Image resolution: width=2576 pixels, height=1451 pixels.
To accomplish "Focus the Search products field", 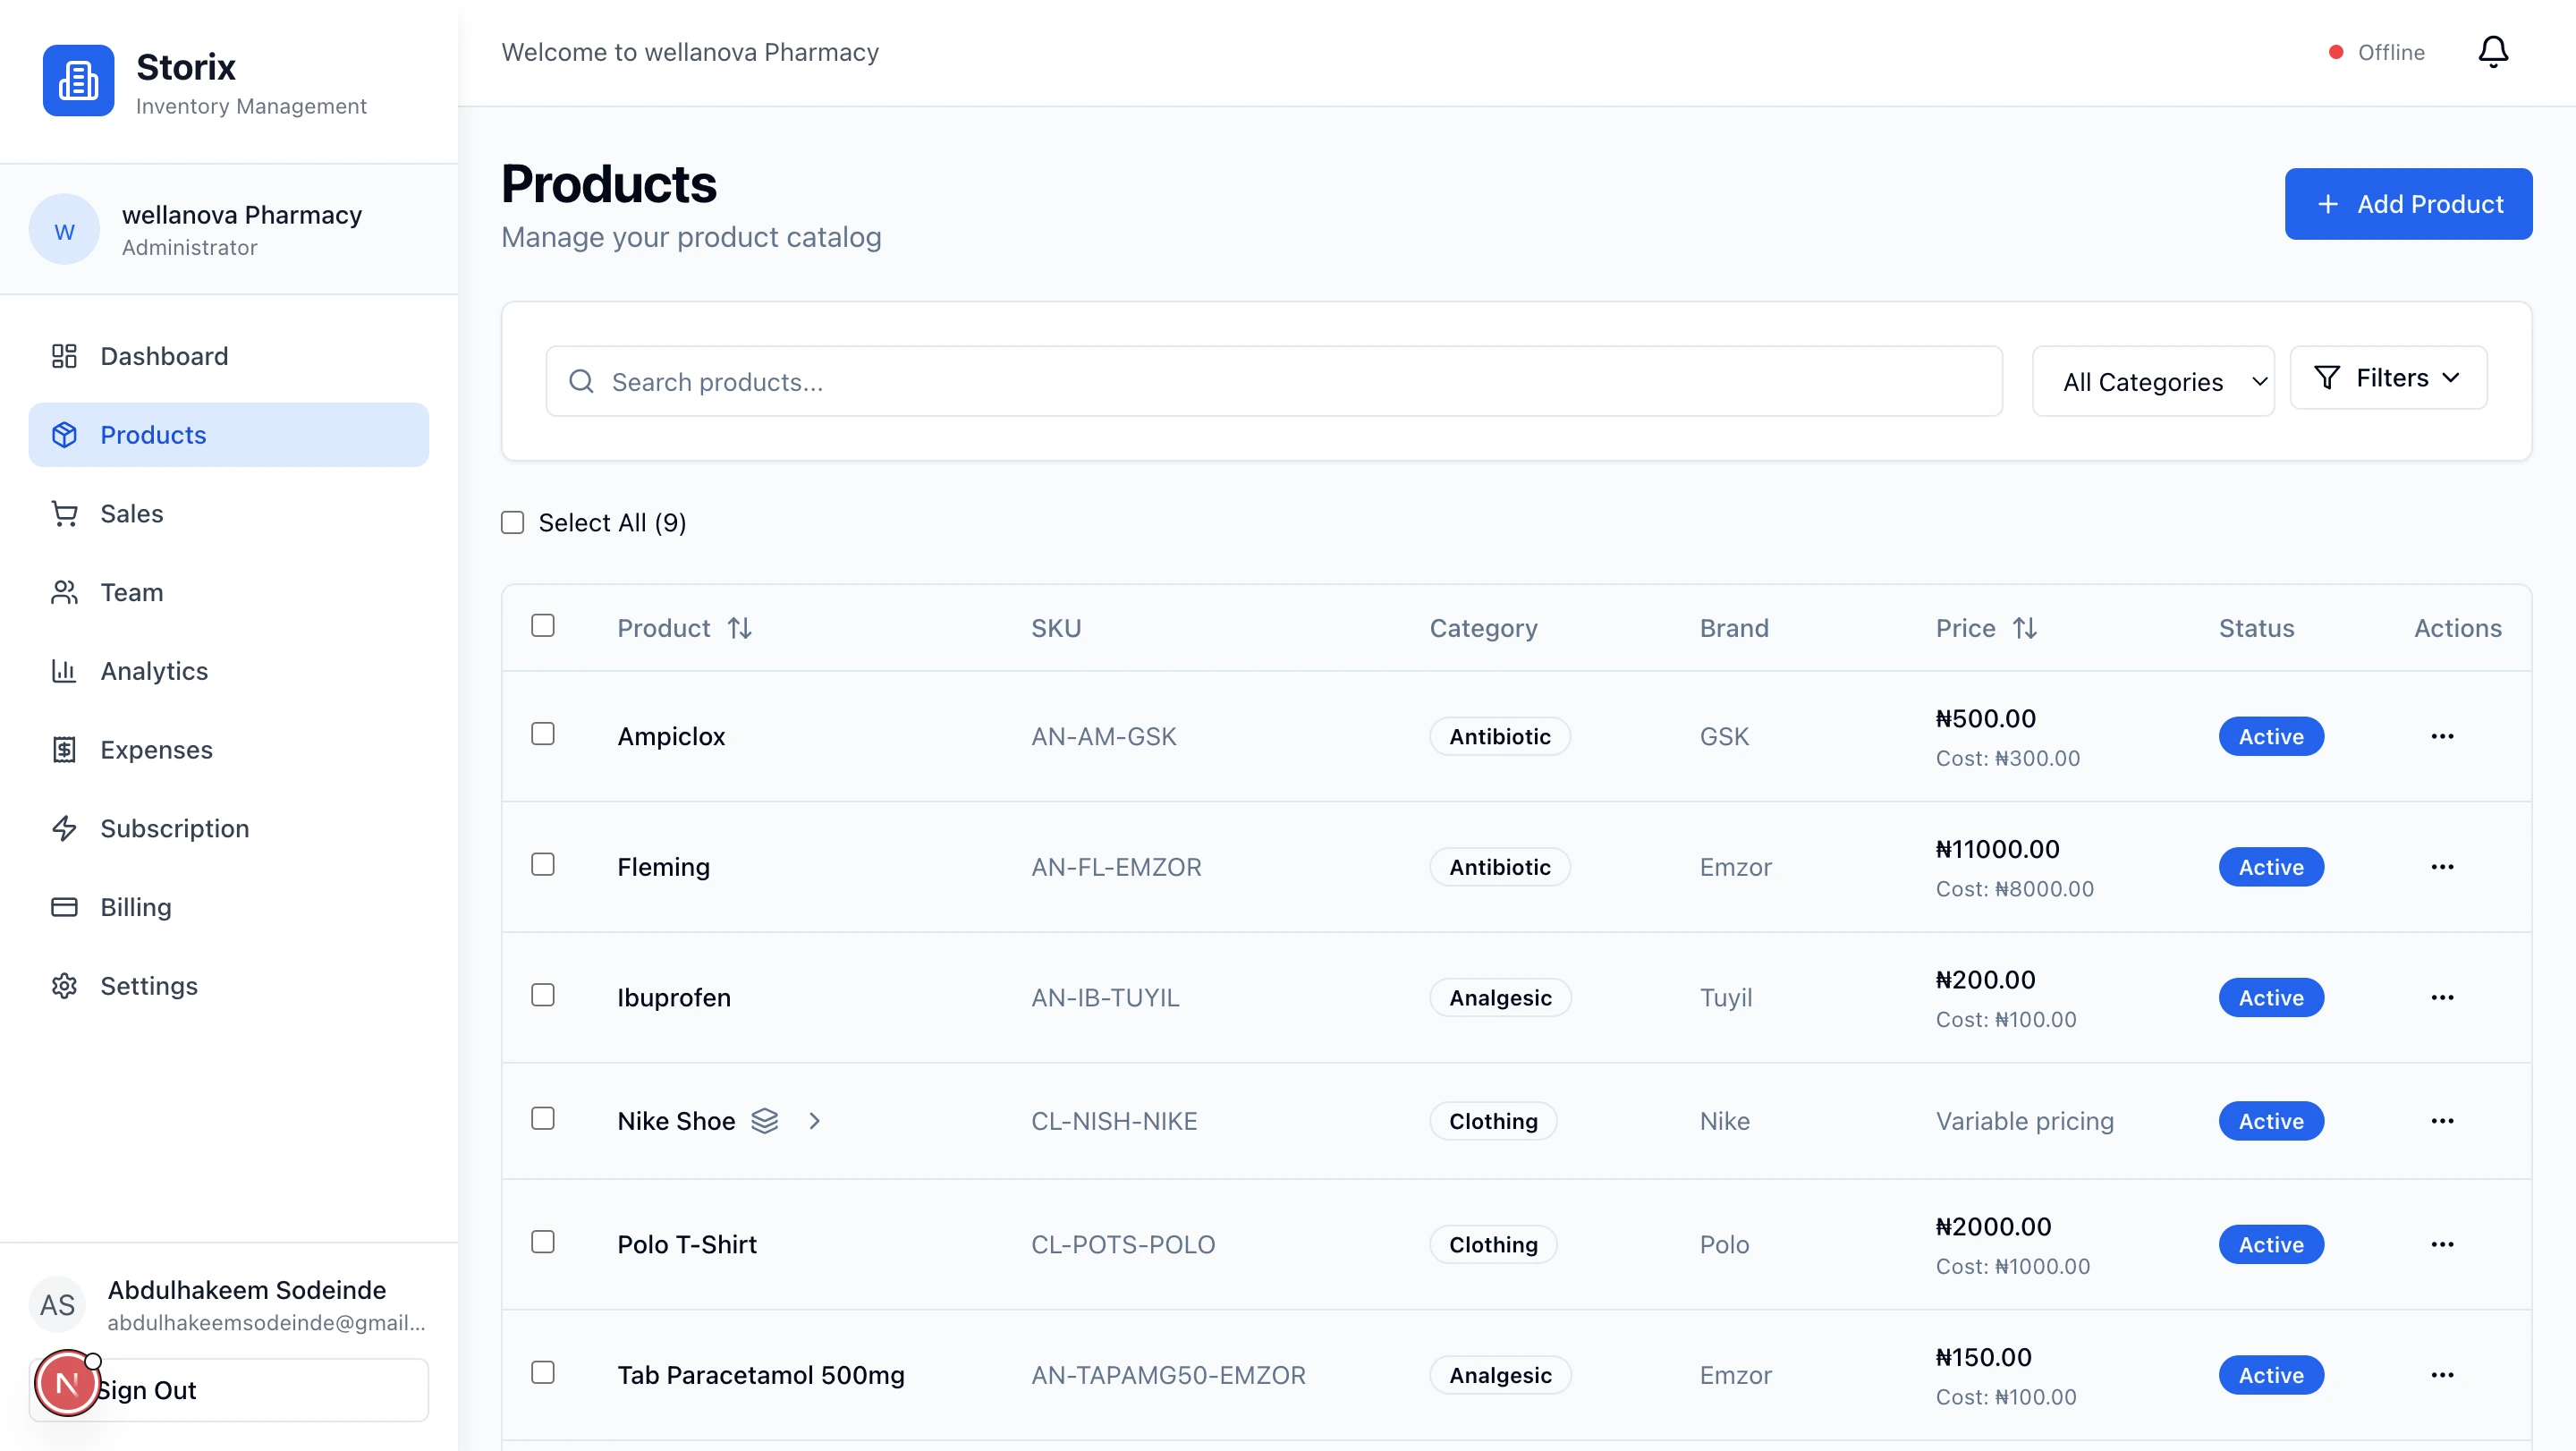I will tap(1274, 381).
